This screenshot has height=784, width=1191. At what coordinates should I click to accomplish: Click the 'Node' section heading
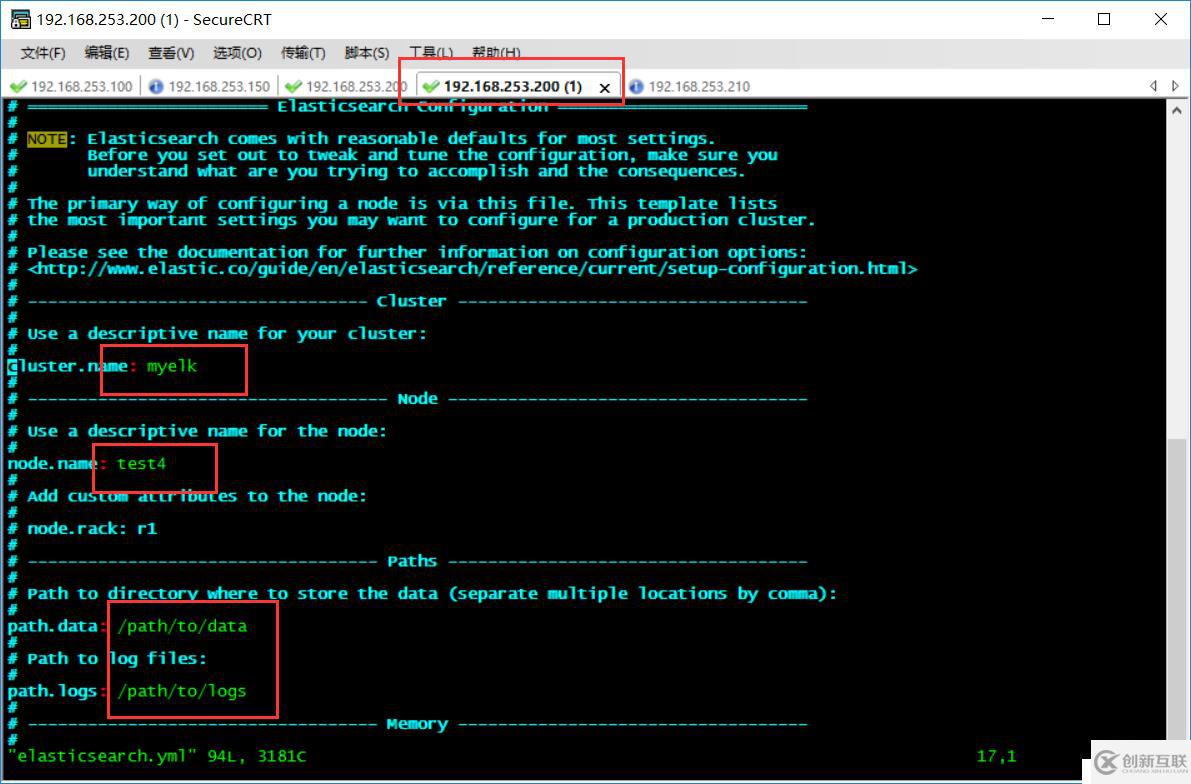tap(417, 399)
